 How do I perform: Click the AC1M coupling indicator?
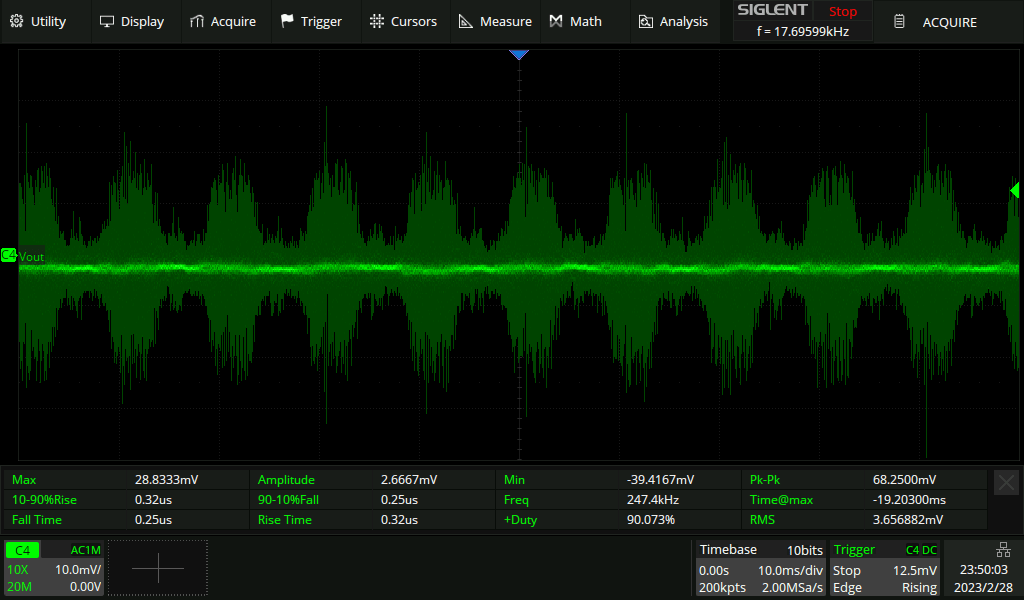(x=86, y=550)
